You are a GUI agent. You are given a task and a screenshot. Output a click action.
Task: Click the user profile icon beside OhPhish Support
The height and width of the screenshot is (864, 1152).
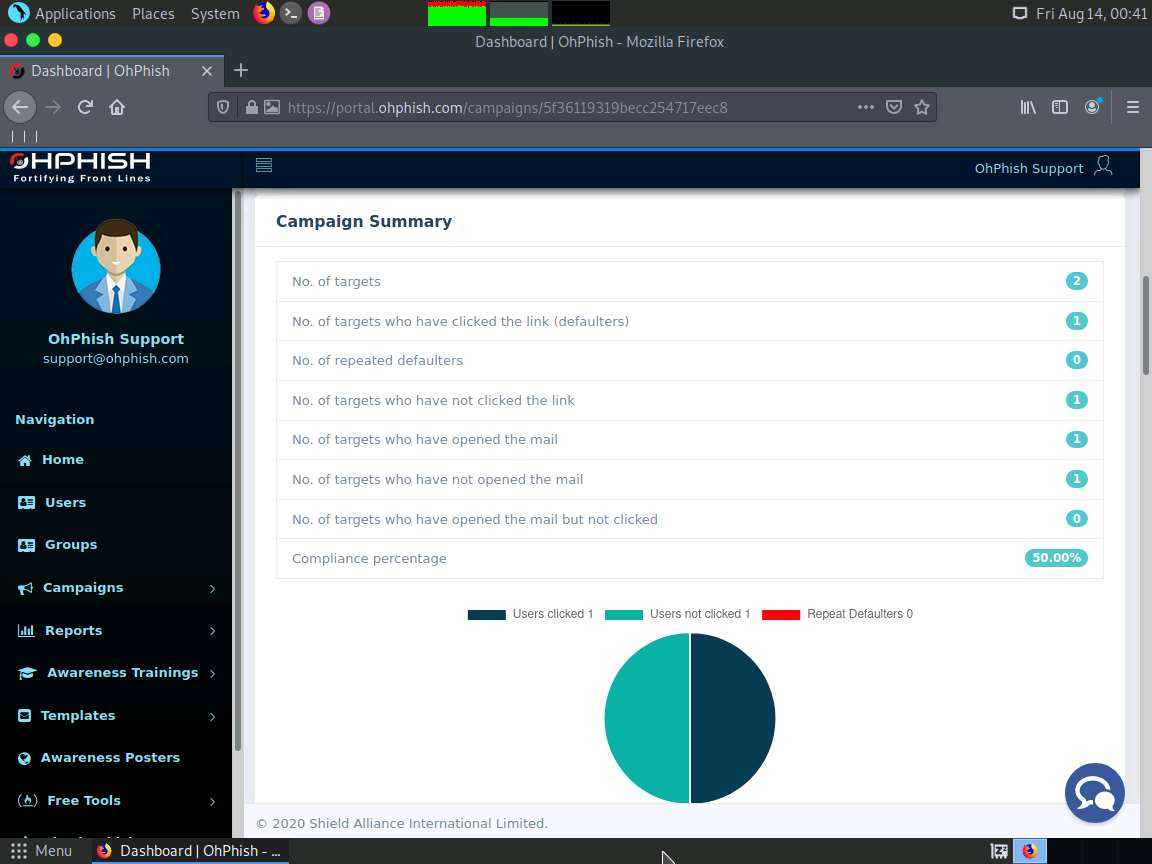[x=1104, y=166]
